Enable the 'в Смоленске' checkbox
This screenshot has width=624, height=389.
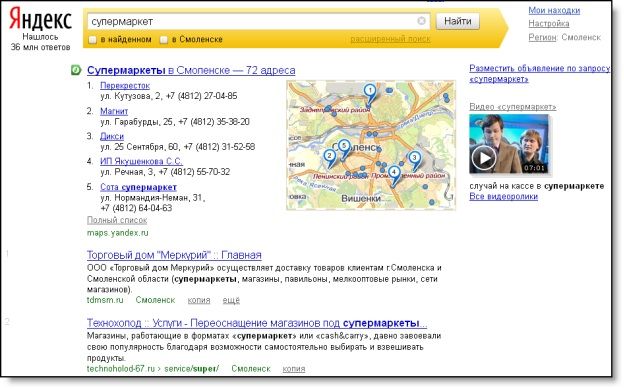click(x=164, y=40)
